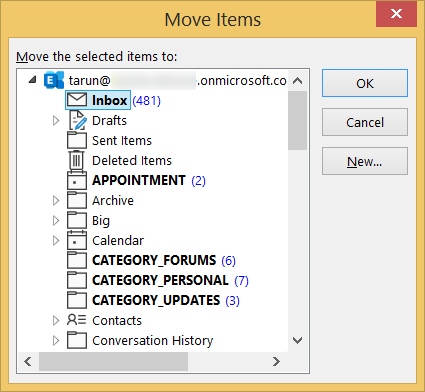Select the CATEGORY_UPDATES folder label

pos(156,300)
